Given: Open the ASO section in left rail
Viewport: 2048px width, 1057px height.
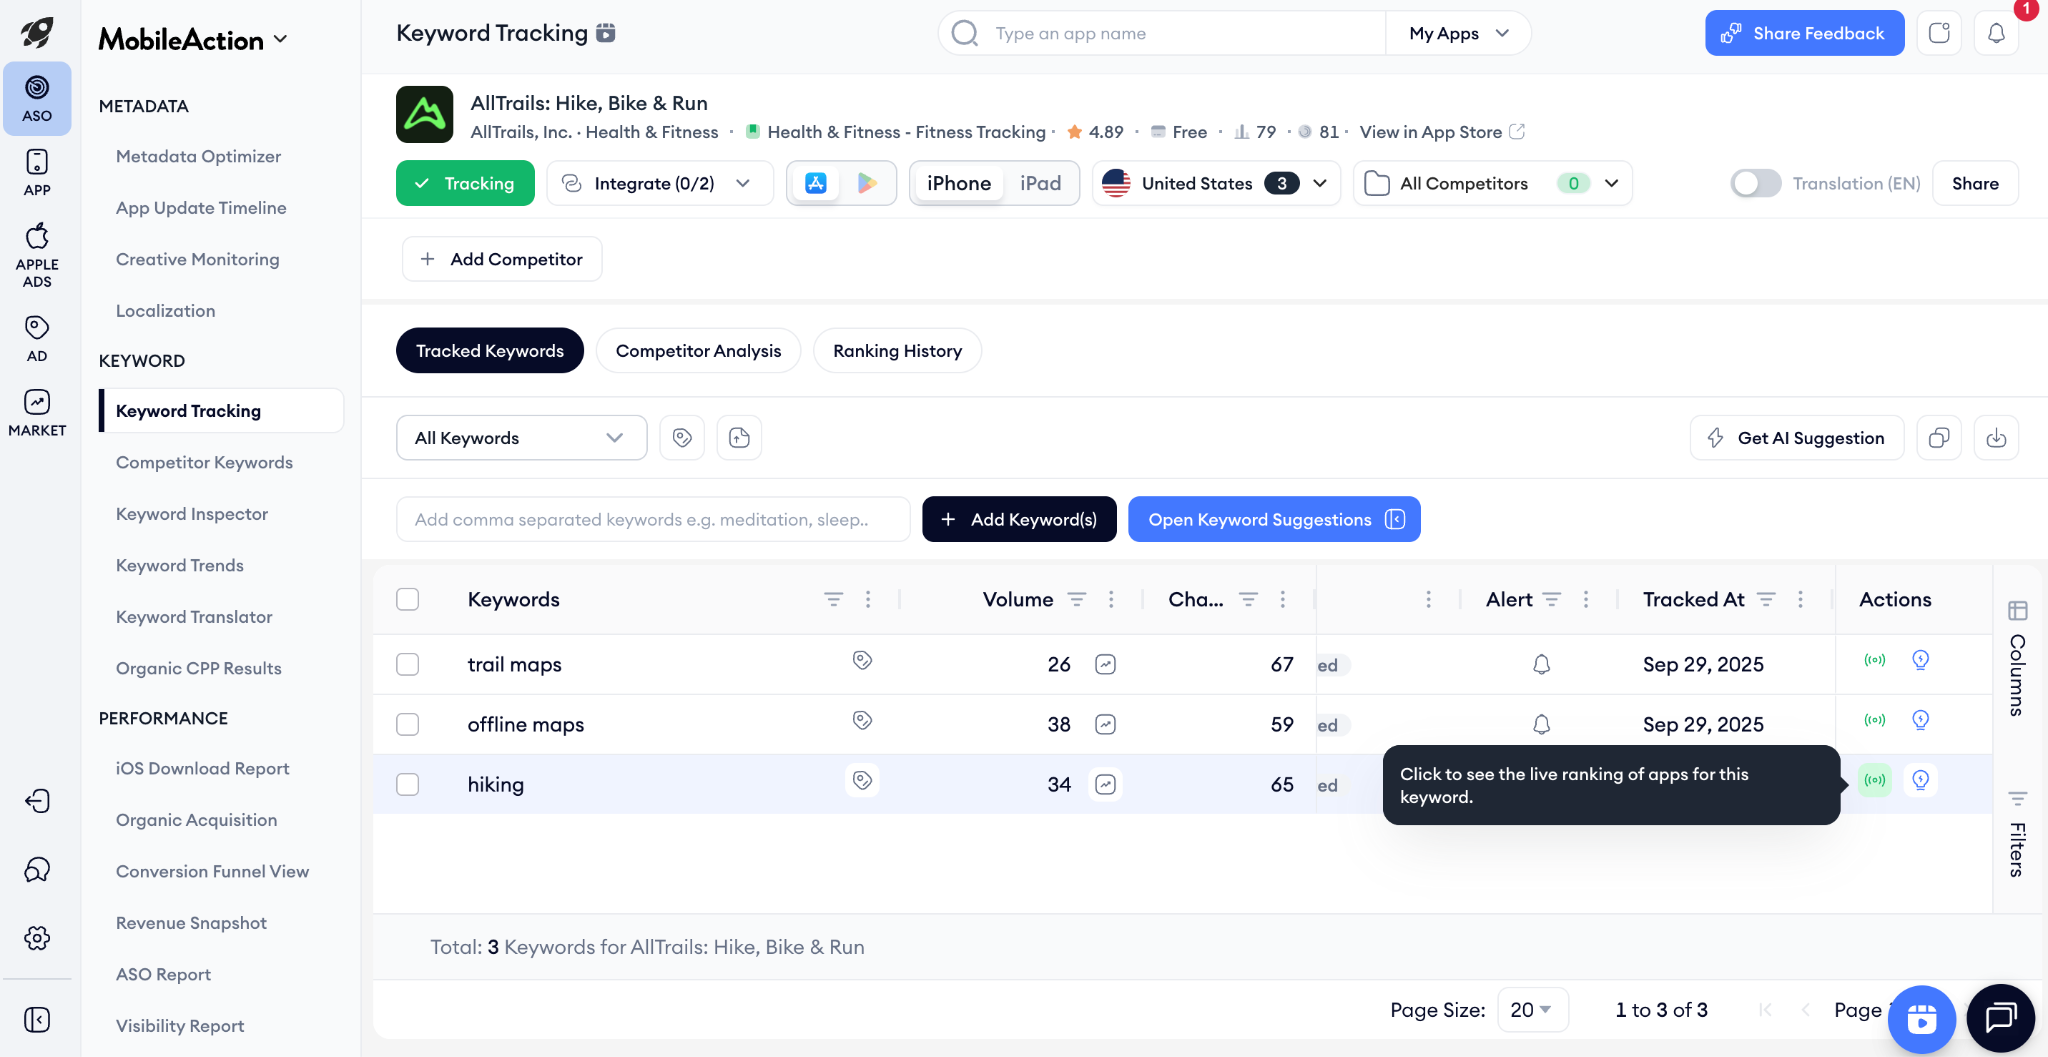Looking at the screenshot, I should [37, 98].
